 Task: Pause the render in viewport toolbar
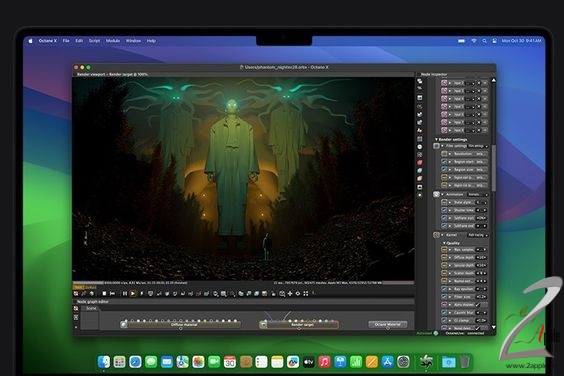tap(124, 294)
